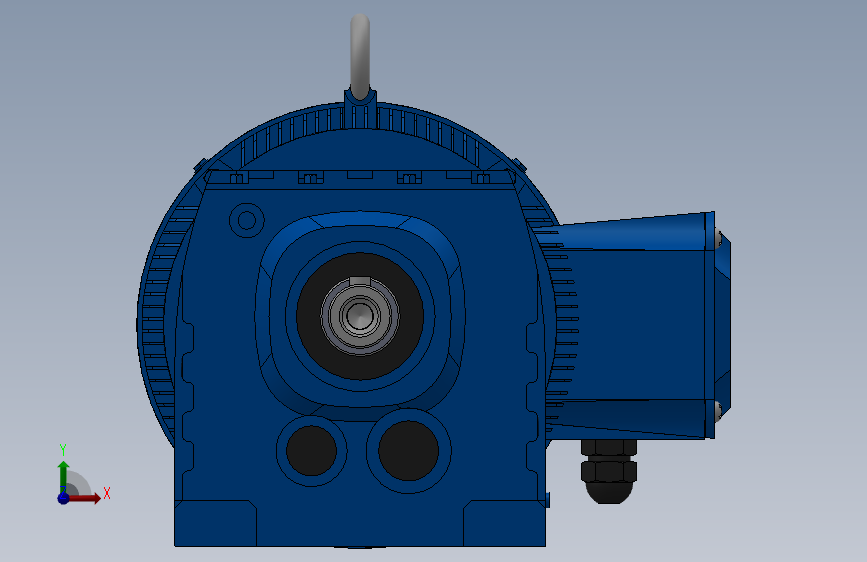Select the gray hollow output shaft center
This screenshot has height=562, width=867.
pos(360,316)
